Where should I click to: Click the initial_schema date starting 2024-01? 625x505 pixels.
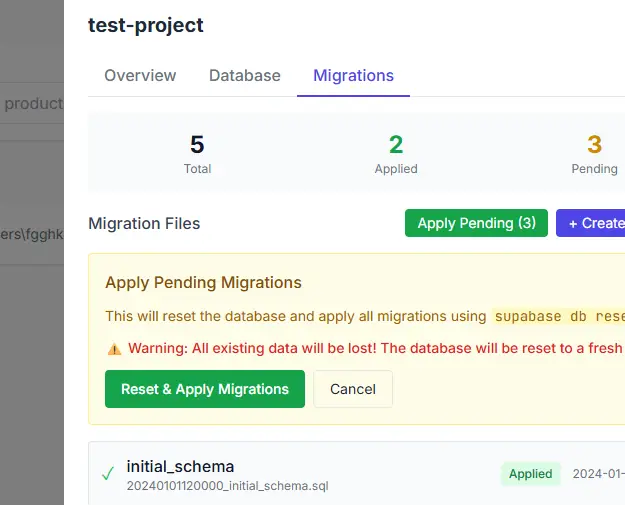(x=599, y=474)
